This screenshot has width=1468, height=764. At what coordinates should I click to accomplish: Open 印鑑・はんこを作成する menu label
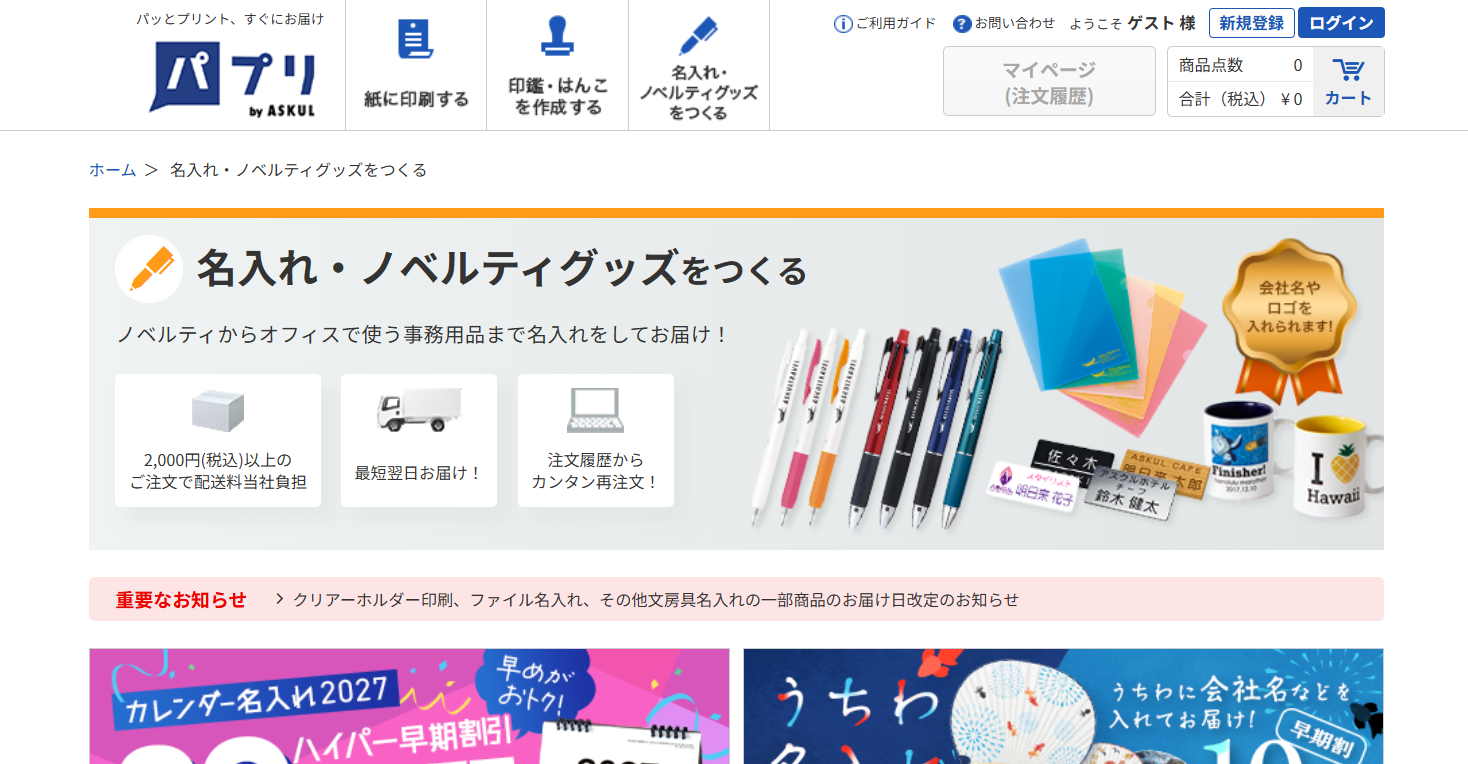pos(558,97)
